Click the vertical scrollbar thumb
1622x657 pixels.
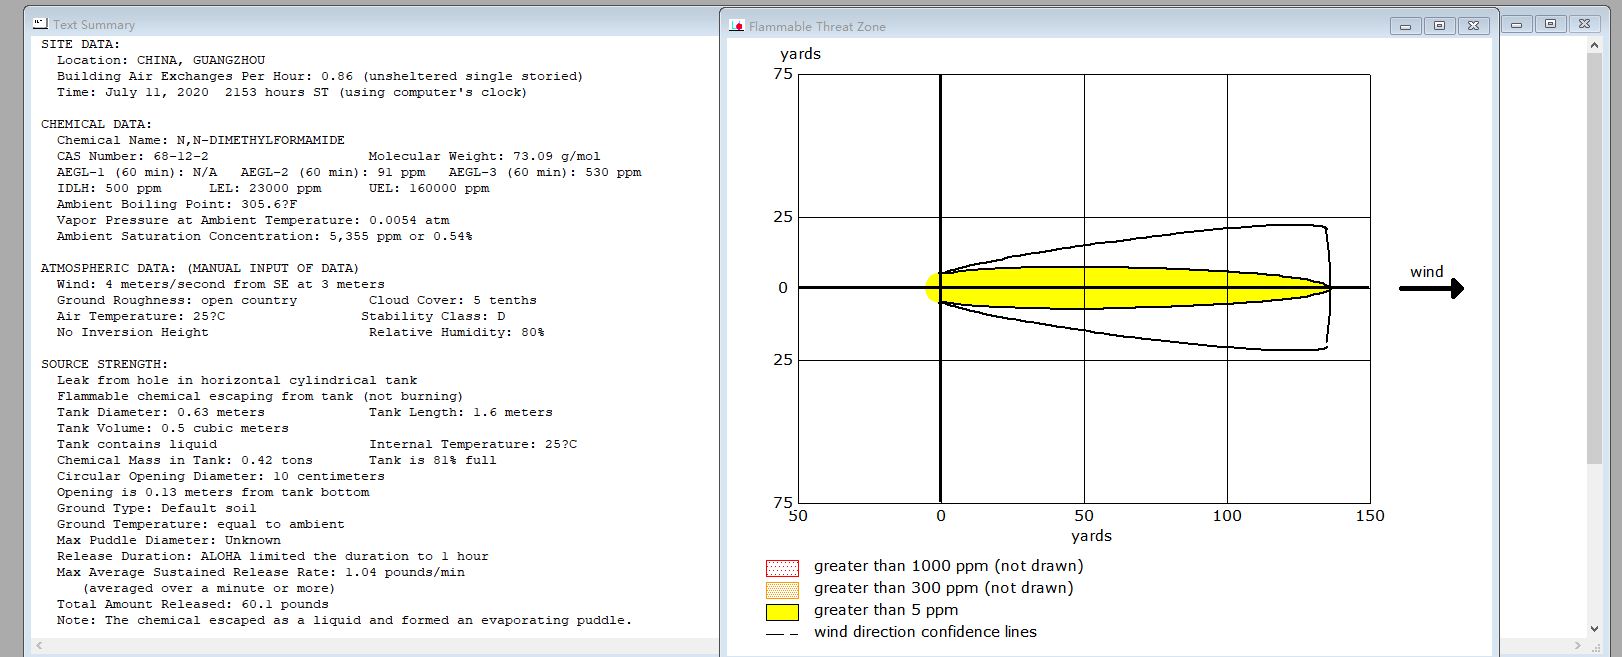click(x=1594, y=258)
